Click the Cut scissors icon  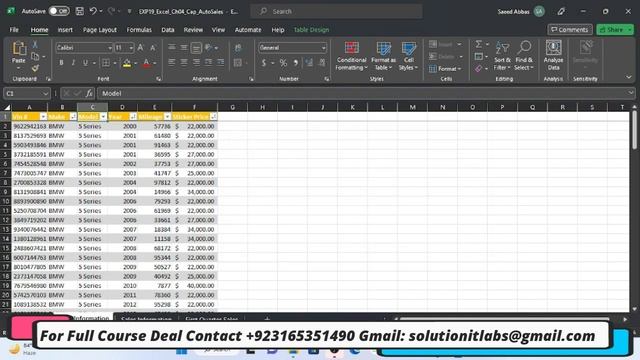35,44
